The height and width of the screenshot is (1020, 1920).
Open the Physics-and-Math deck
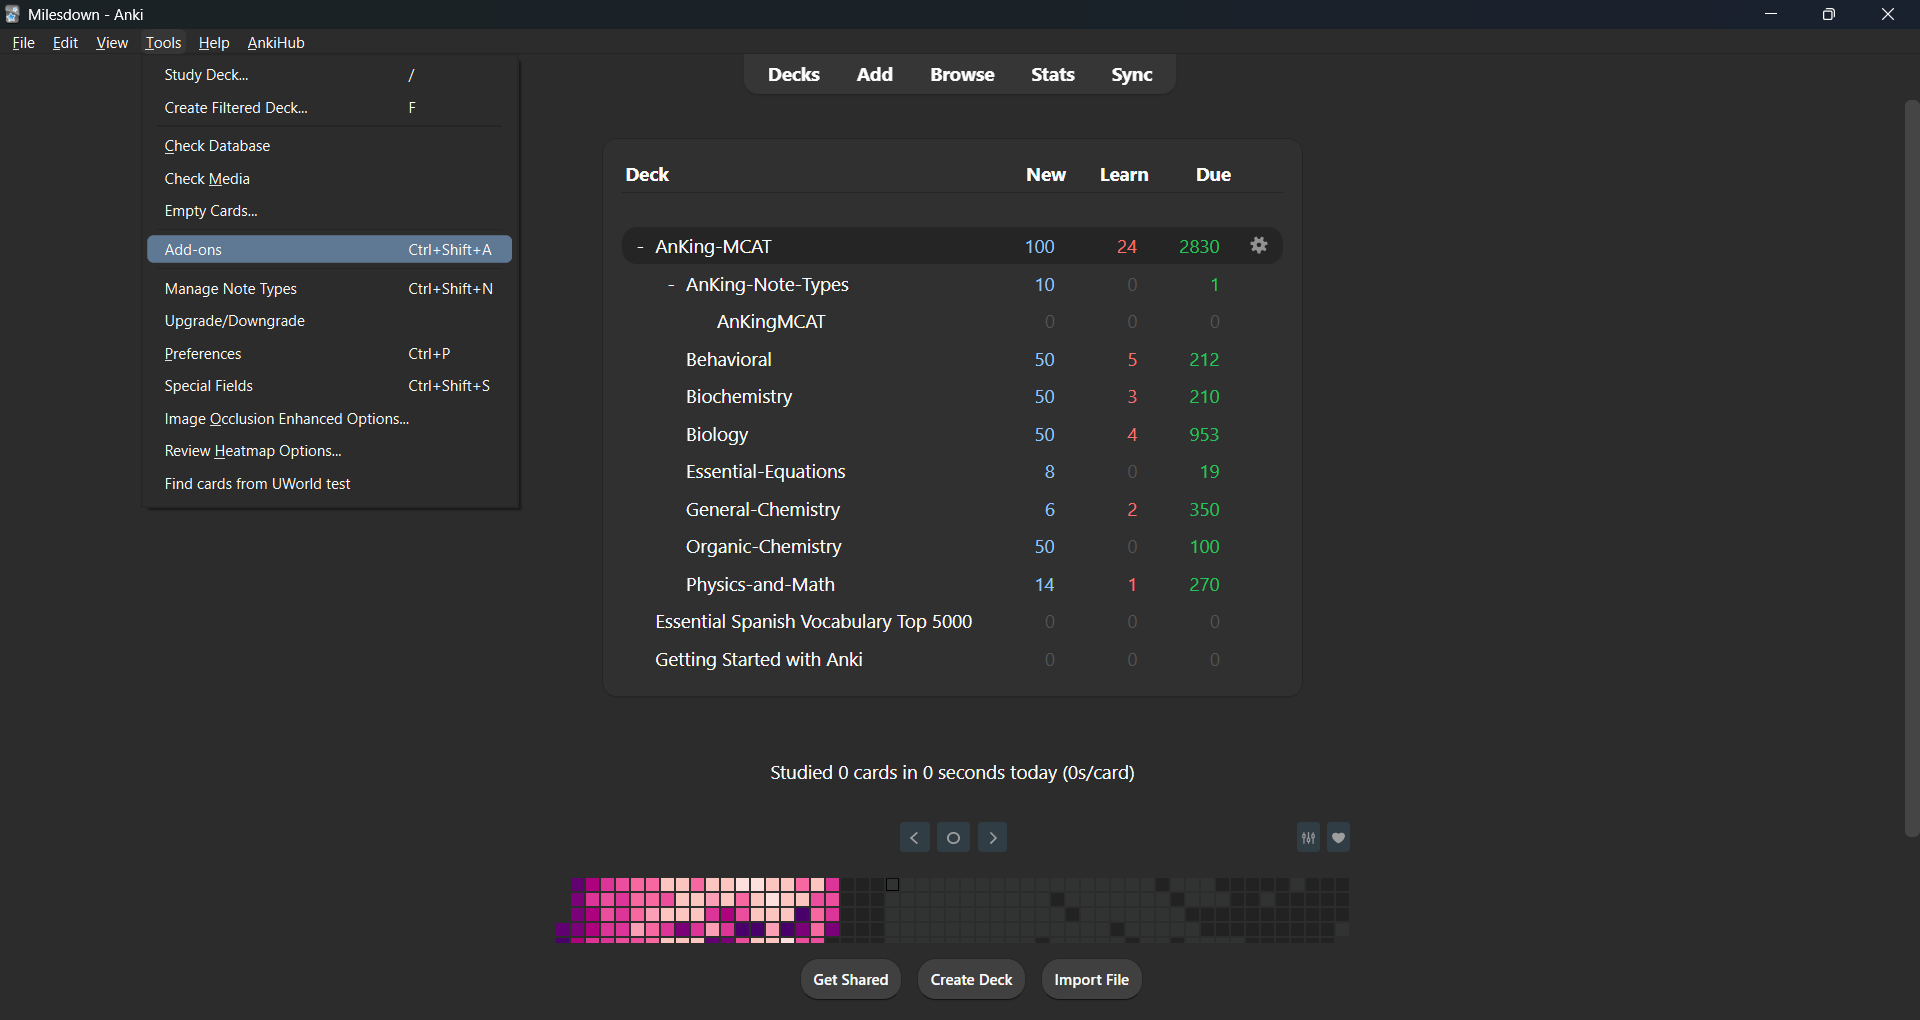tap(760, 585)
